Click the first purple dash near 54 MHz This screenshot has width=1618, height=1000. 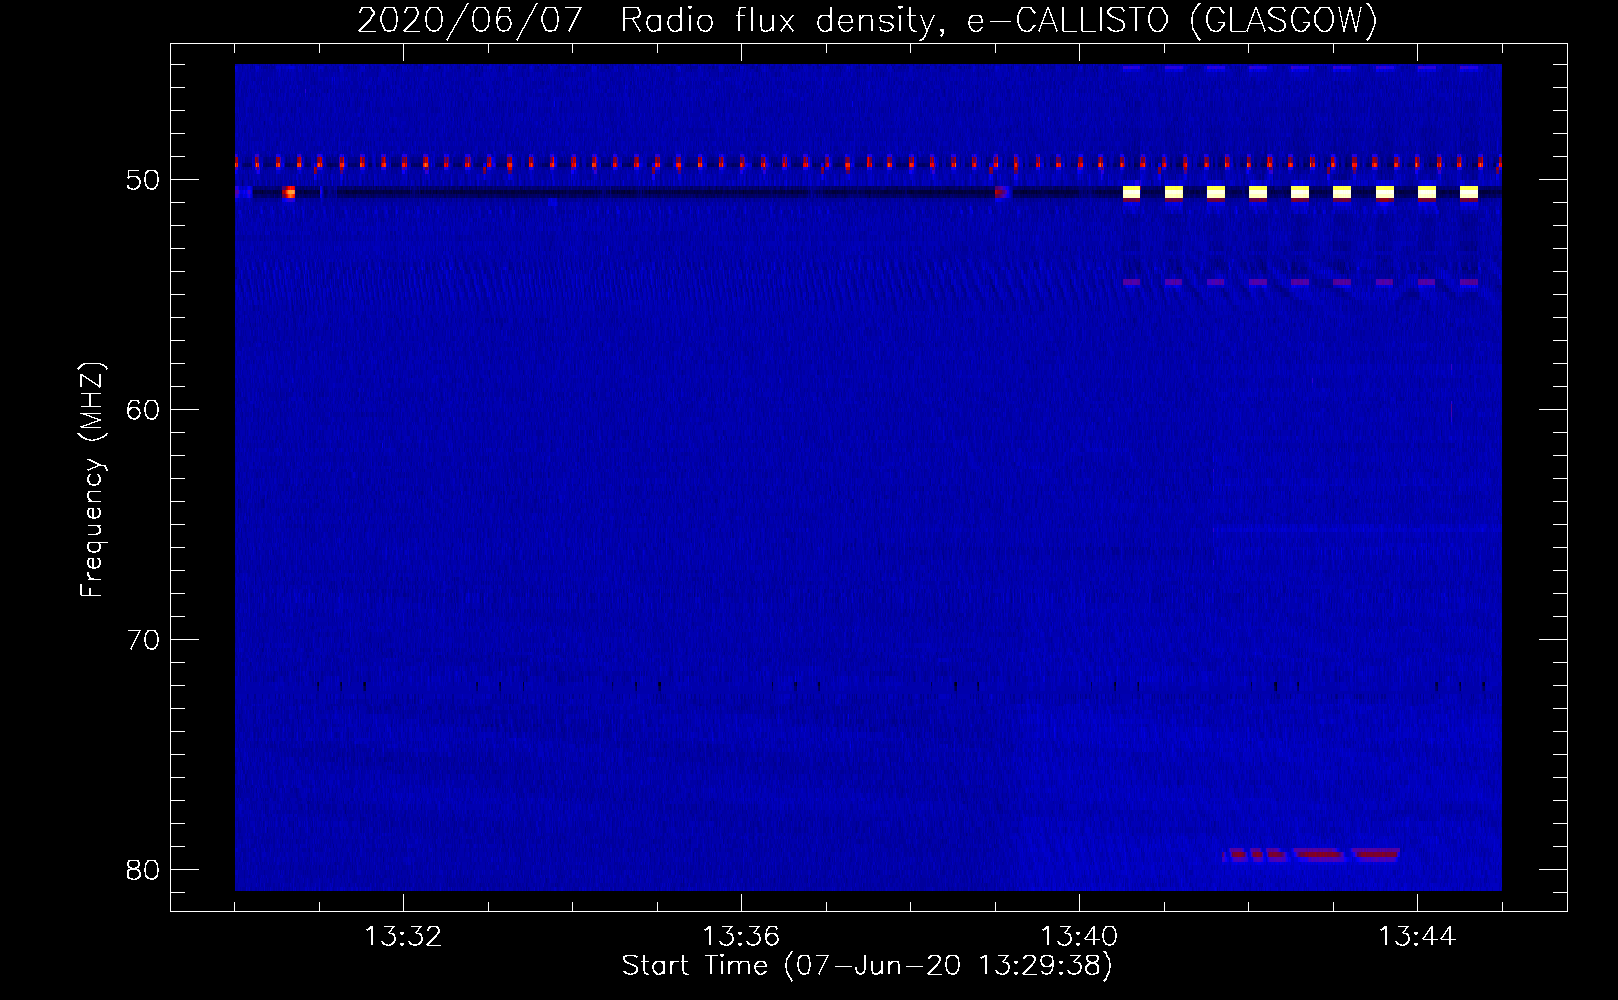click(x=1131, y=283)
